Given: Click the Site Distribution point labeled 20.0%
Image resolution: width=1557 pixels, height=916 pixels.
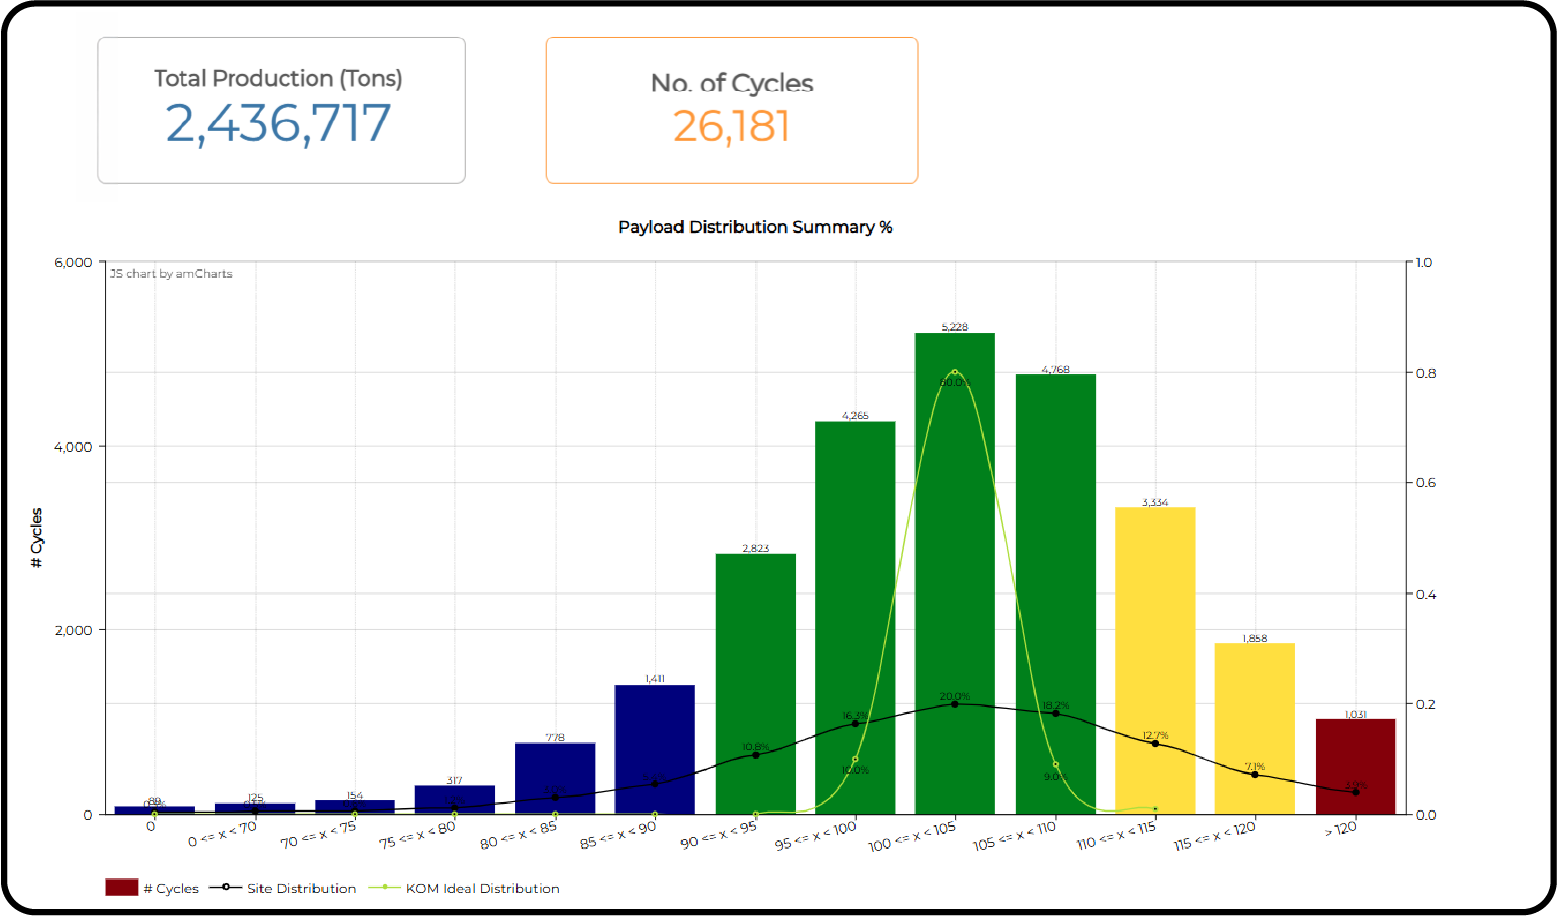Looking at the screenshot, I should pos(955,704).
